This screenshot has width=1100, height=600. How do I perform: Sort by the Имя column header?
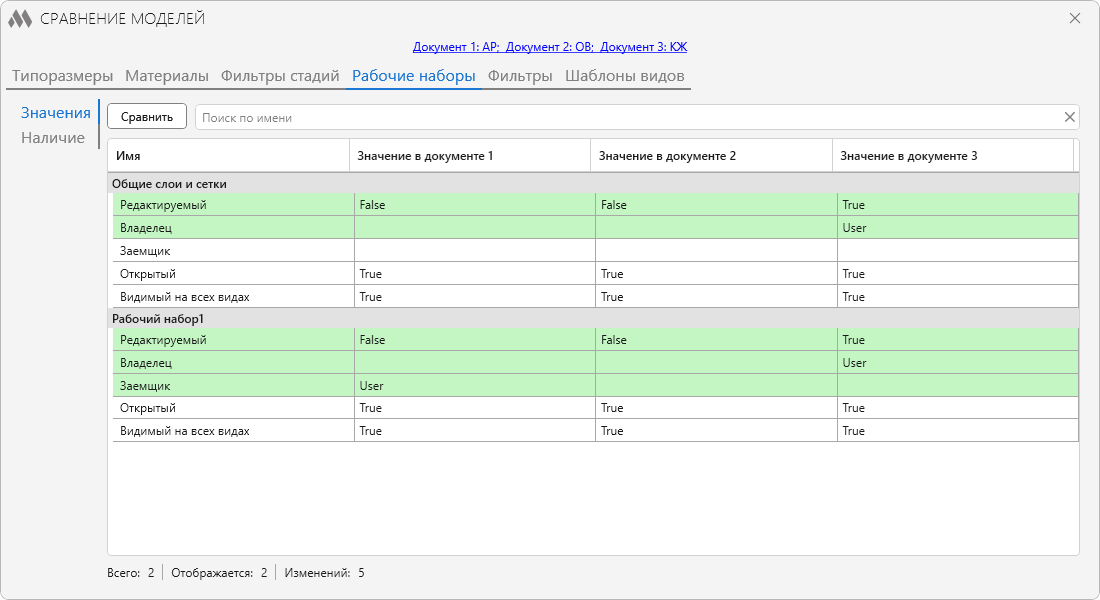coord(229,156)
